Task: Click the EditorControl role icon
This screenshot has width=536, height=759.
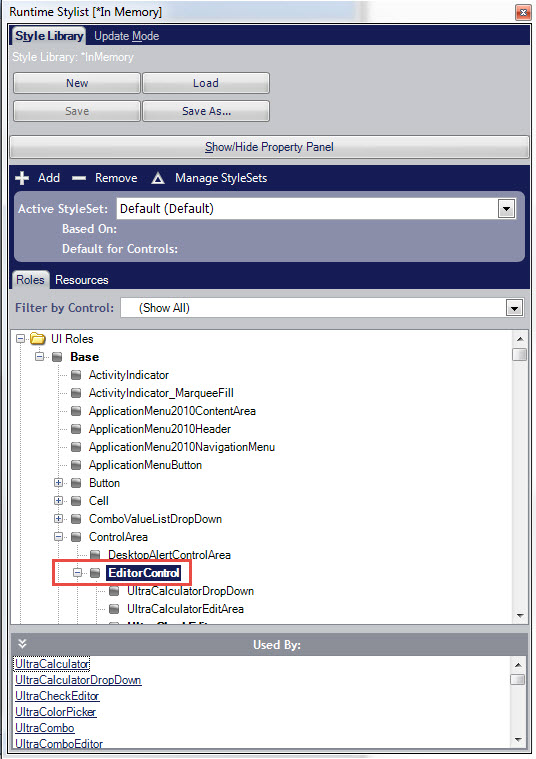Action: pyautogui.click(x=95, y=573)
